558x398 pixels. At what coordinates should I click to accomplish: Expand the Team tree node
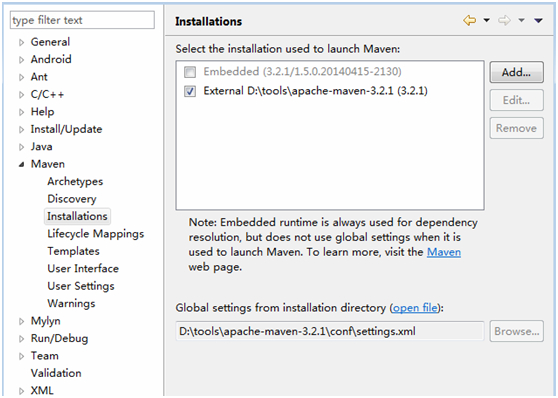point(21,356)
